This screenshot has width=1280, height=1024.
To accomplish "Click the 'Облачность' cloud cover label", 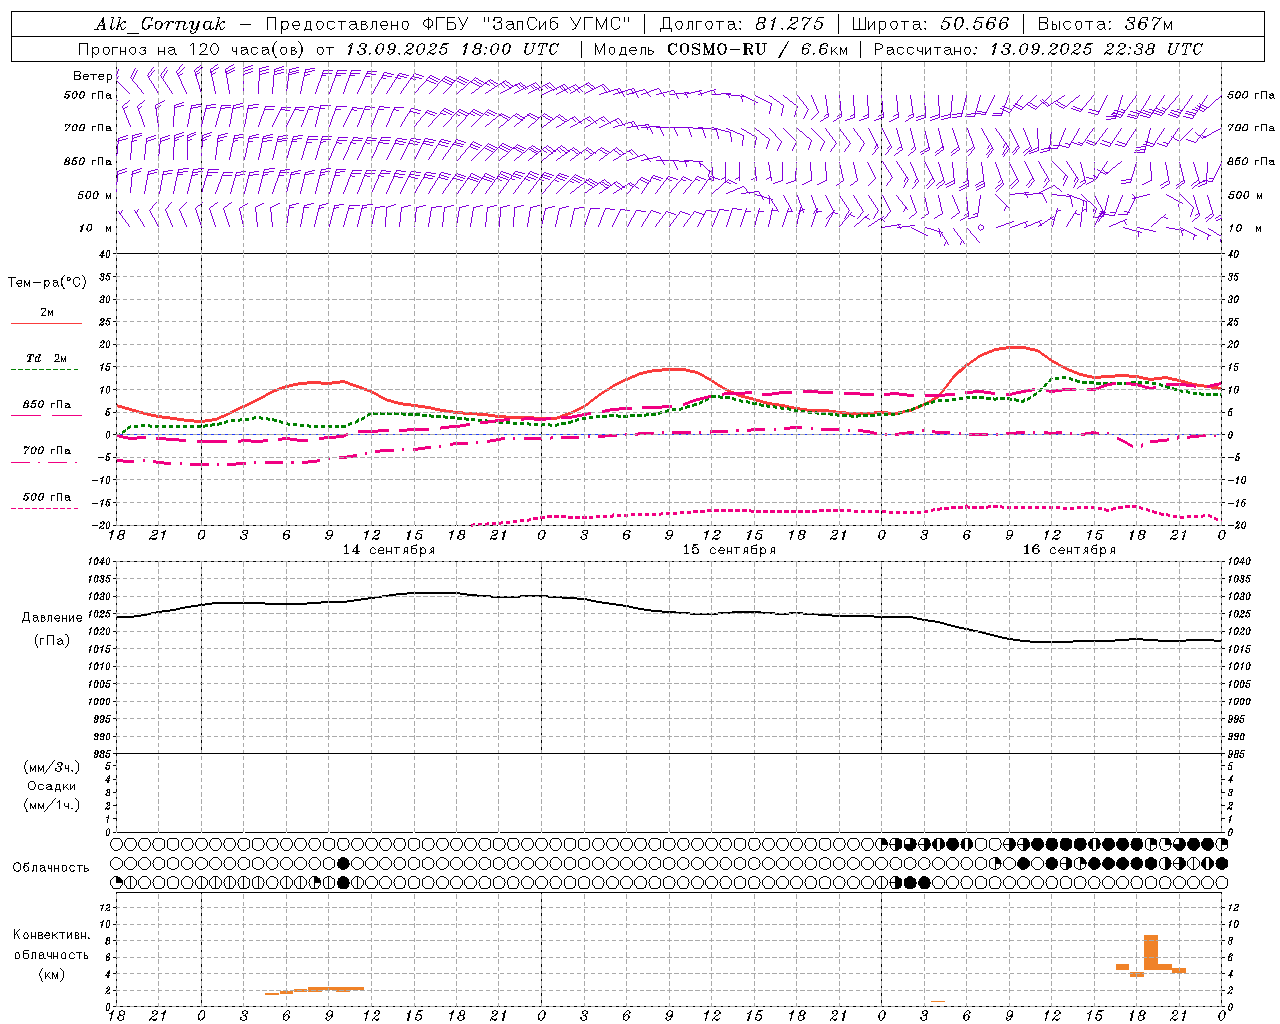I will [x=51, y=867].
